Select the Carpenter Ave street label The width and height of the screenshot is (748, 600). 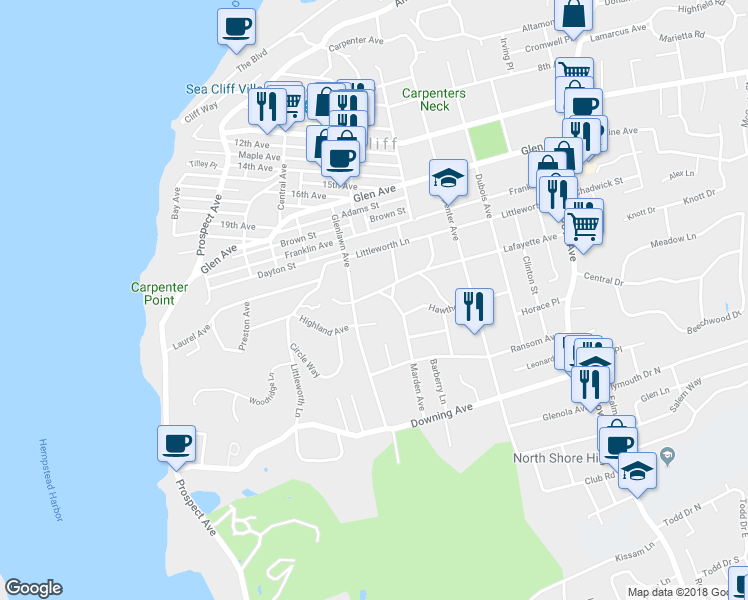click(x=356, y=43)
